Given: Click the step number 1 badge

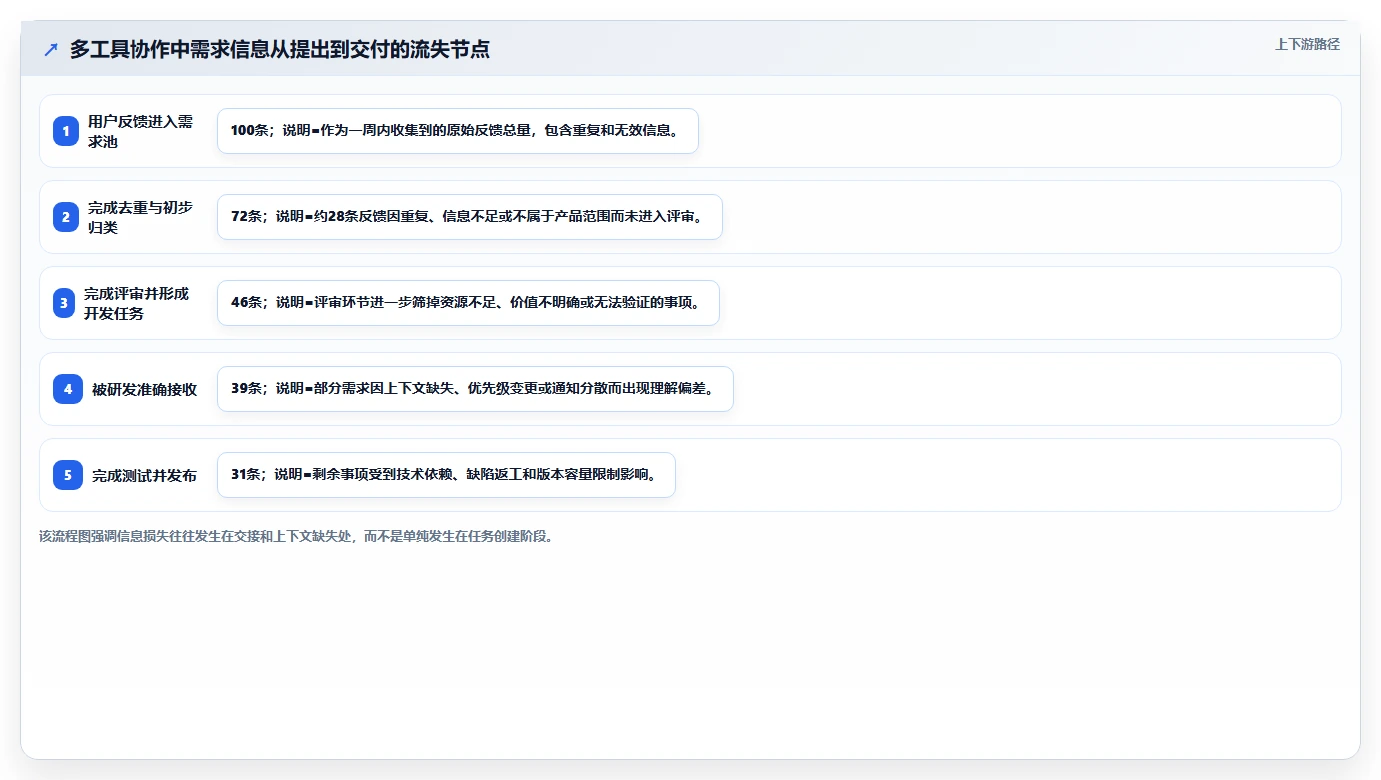Looking at the screenshot, I should click(x=66, y=131).
